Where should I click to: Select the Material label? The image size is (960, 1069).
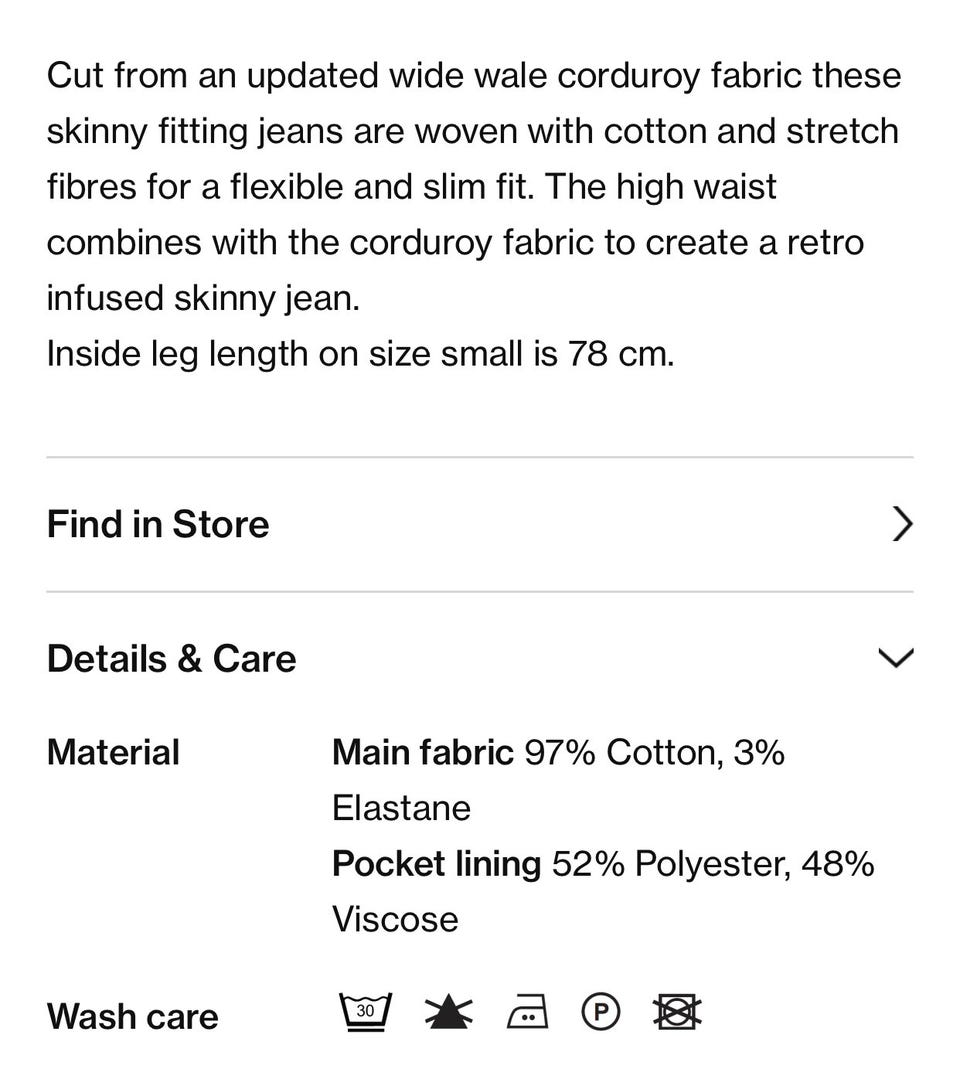(x=113, y=752)
